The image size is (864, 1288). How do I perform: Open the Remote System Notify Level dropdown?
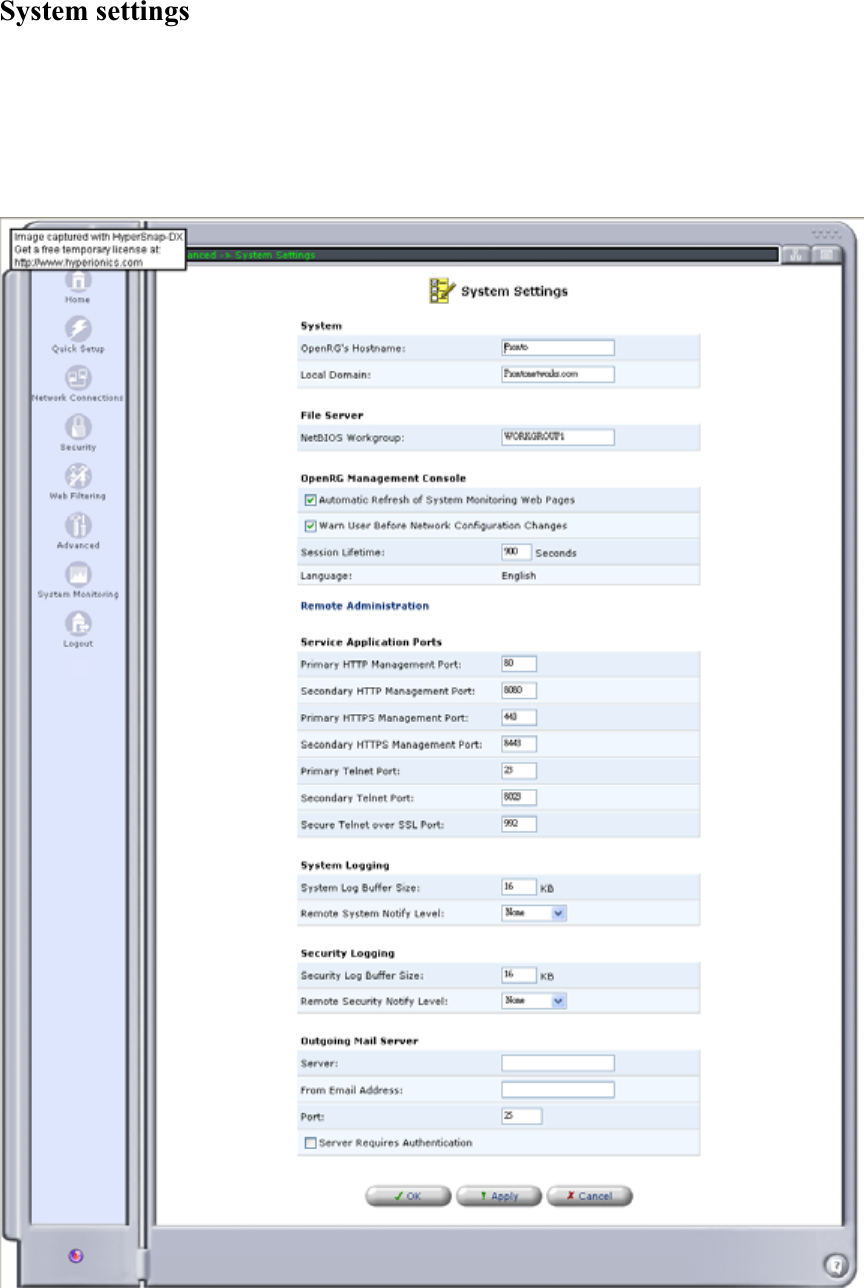(560, 912)
